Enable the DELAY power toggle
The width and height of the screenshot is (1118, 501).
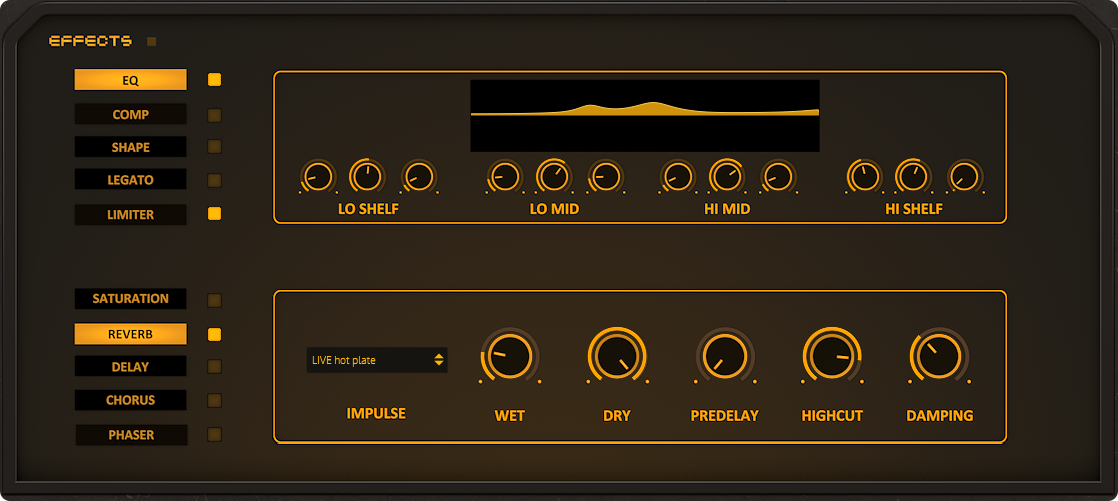coord(215,366)
